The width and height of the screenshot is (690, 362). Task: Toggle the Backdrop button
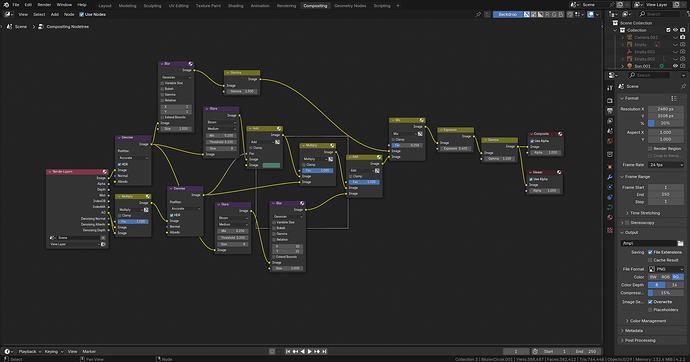tap(507, 15)
